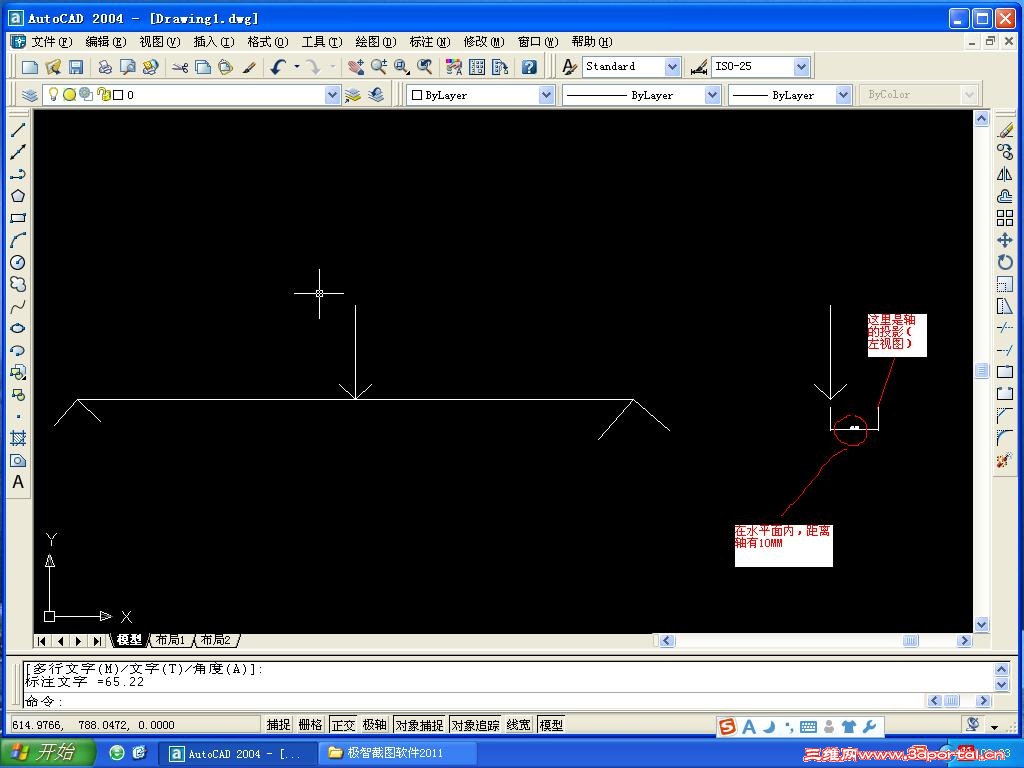
Task: Toggle 模型 model space button in status bar
Action: point(551,725)
